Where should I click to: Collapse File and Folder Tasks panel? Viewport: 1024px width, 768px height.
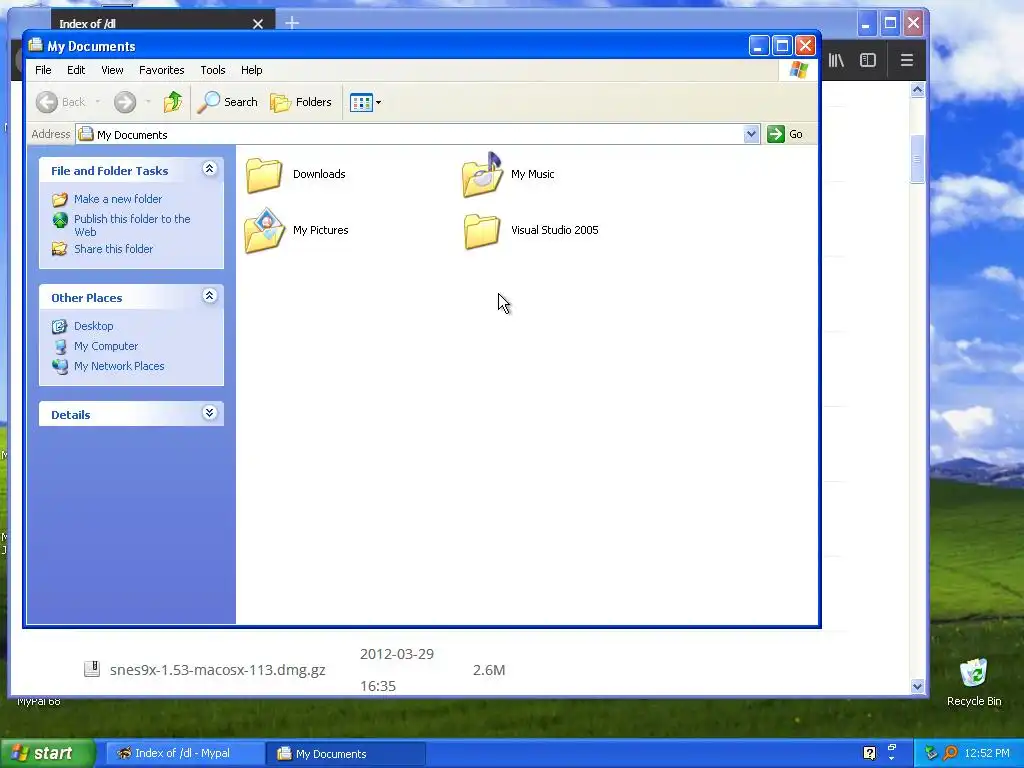[x=210, y=169]
